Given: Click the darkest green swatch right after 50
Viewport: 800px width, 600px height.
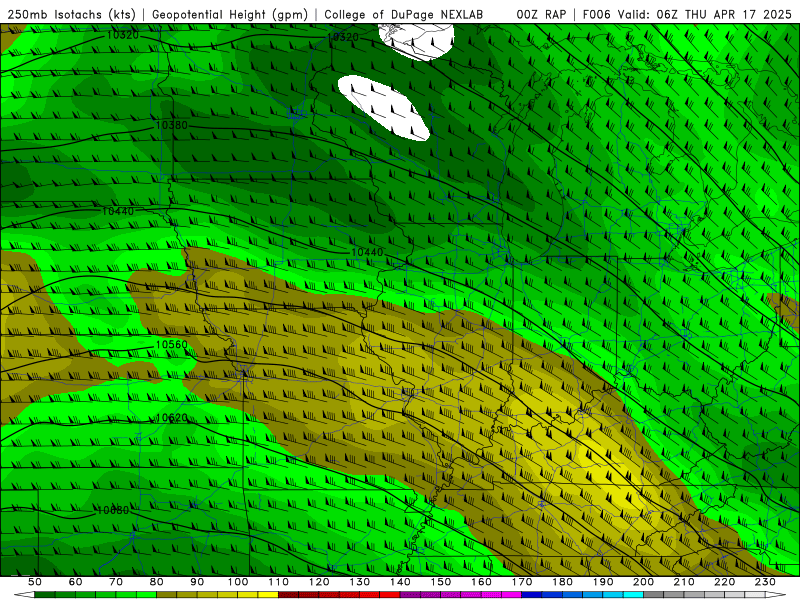Looking at the screenshot, I should (44, 594).
